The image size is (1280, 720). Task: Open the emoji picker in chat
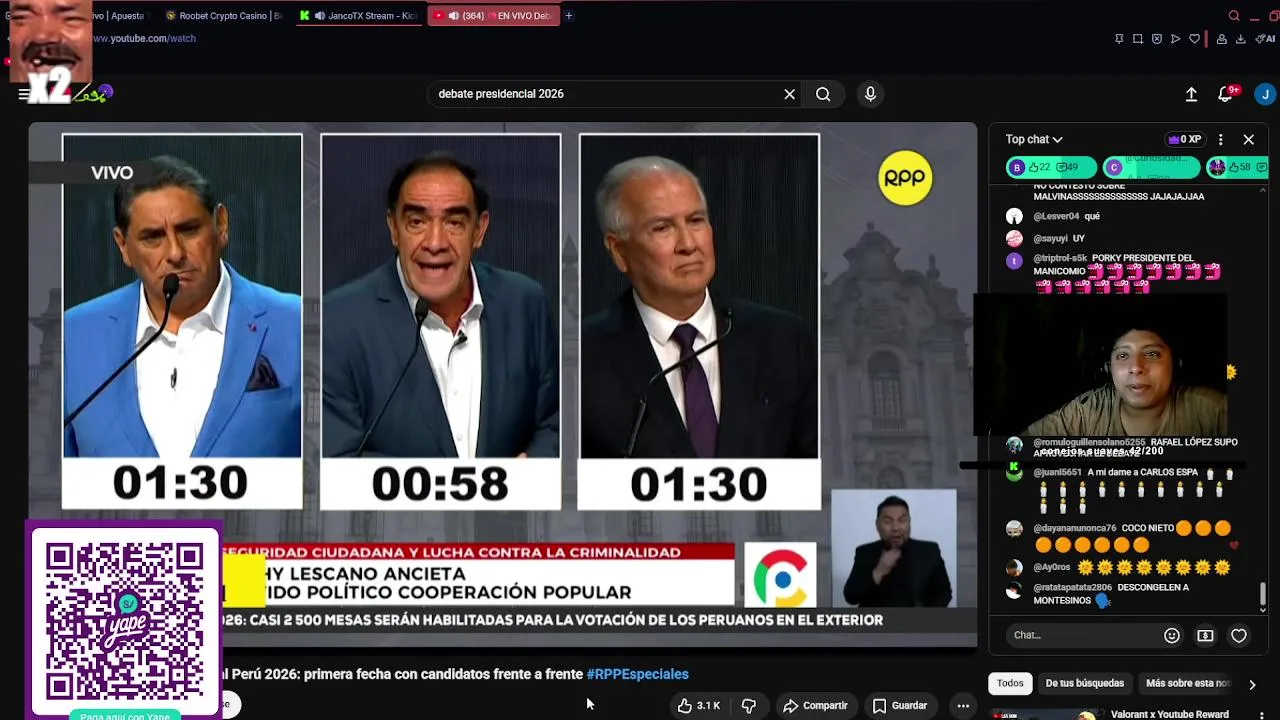click(x=1172, y=635)
